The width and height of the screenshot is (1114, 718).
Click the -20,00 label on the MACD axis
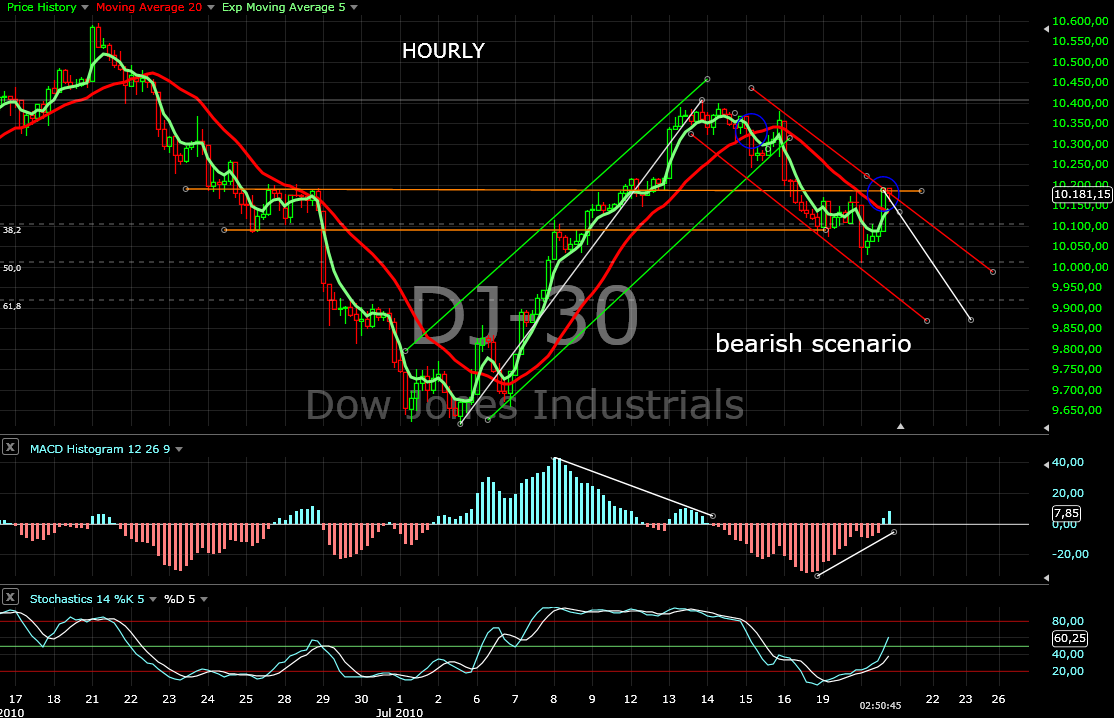tap(1070, 554)
